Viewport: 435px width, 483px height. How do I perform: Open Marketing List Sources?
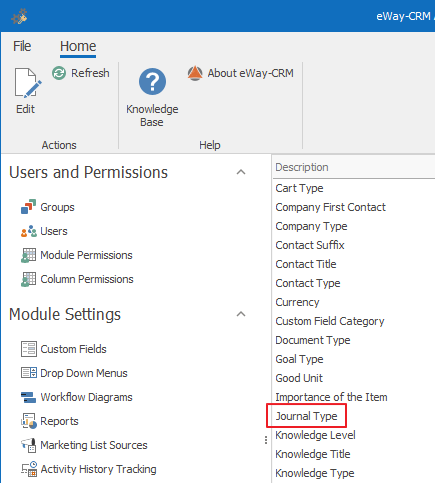coord(94,445)
